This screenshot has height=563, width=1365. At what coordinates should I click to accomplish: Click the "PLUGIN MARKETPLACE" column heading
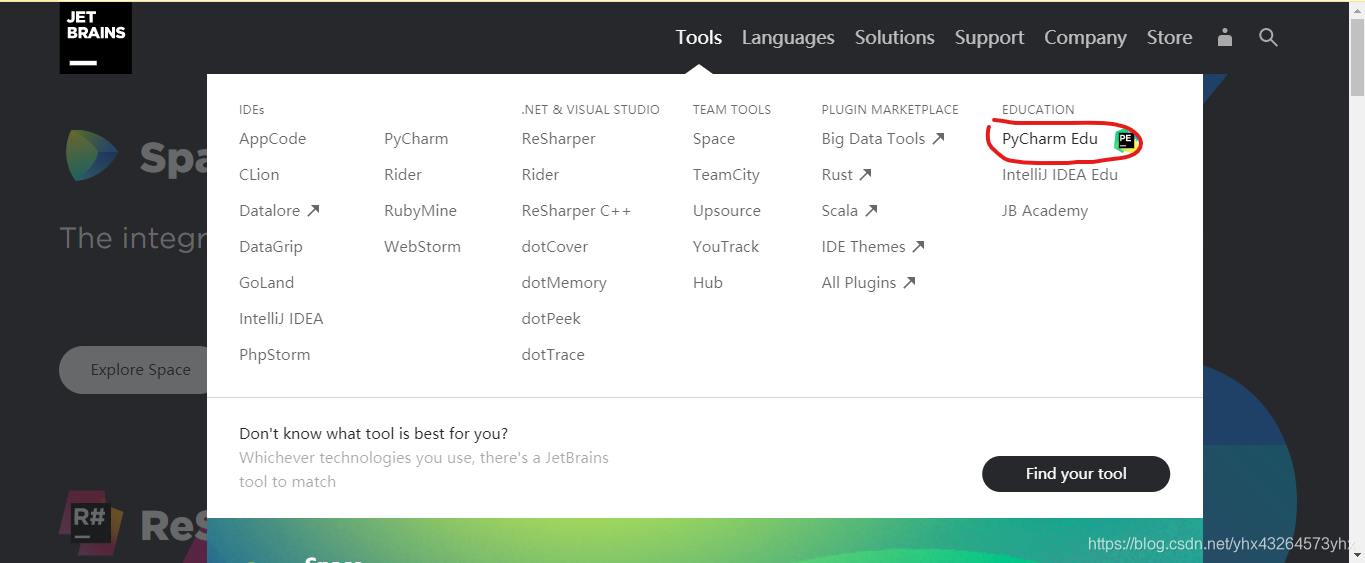pos(890,110)
